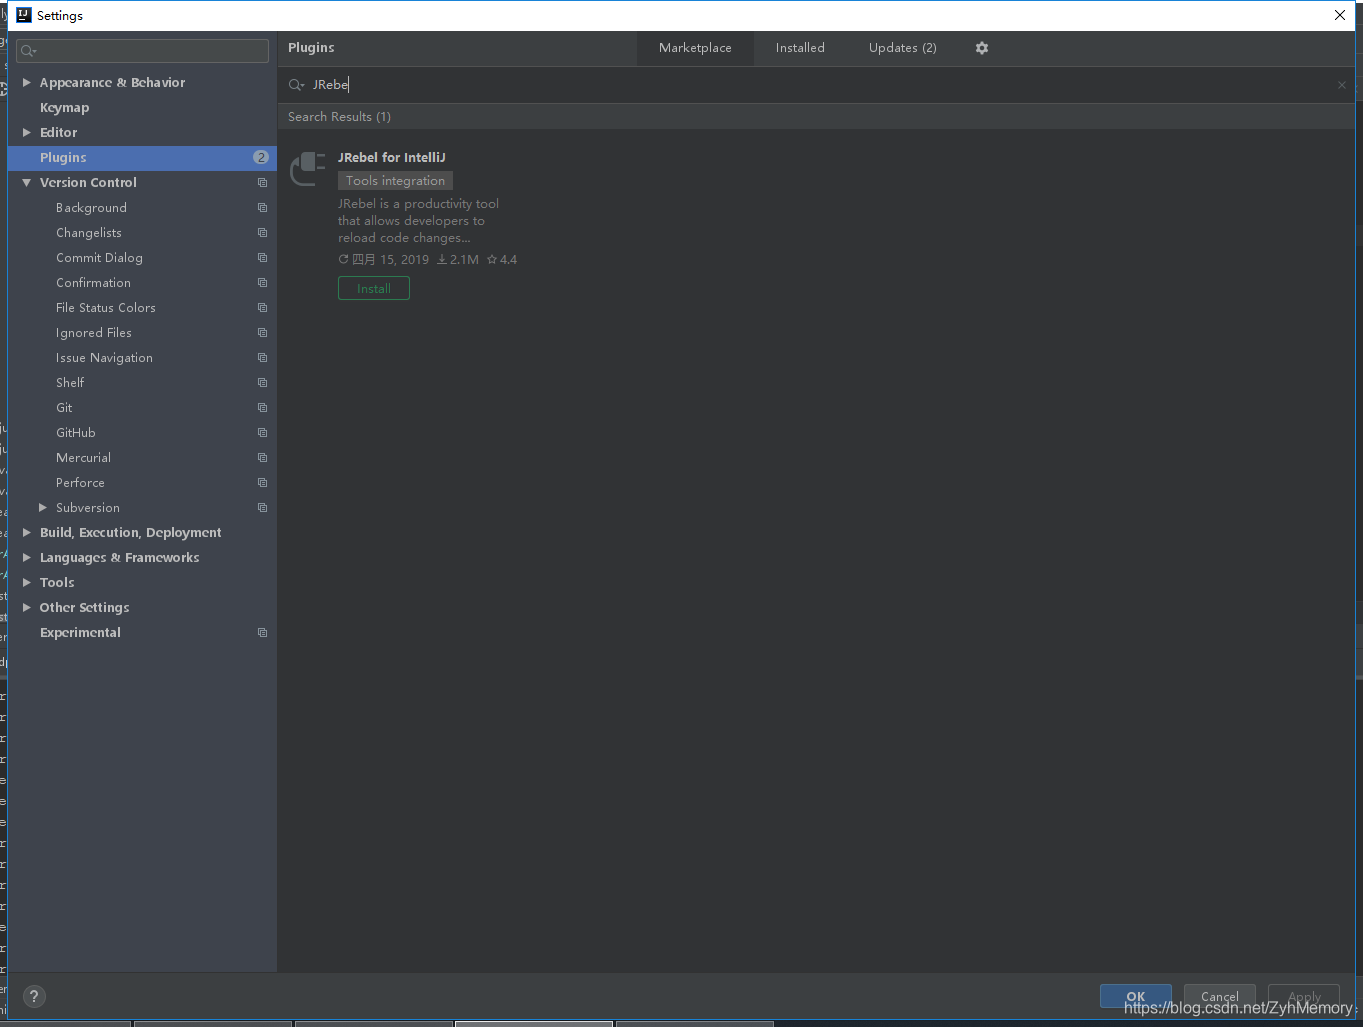Click the Cancel button
This screenshot has width=1363, height=1027.
click(1220, 996)
